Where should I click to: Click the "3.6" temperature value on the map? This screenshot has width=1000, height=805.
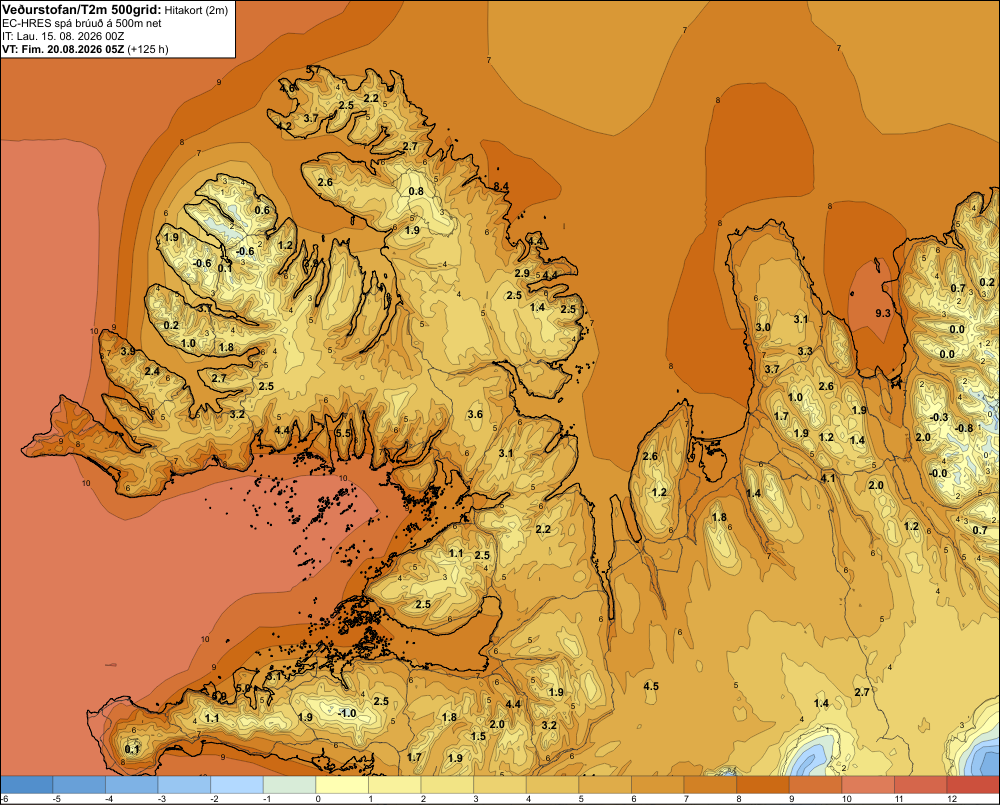(475, 414)
